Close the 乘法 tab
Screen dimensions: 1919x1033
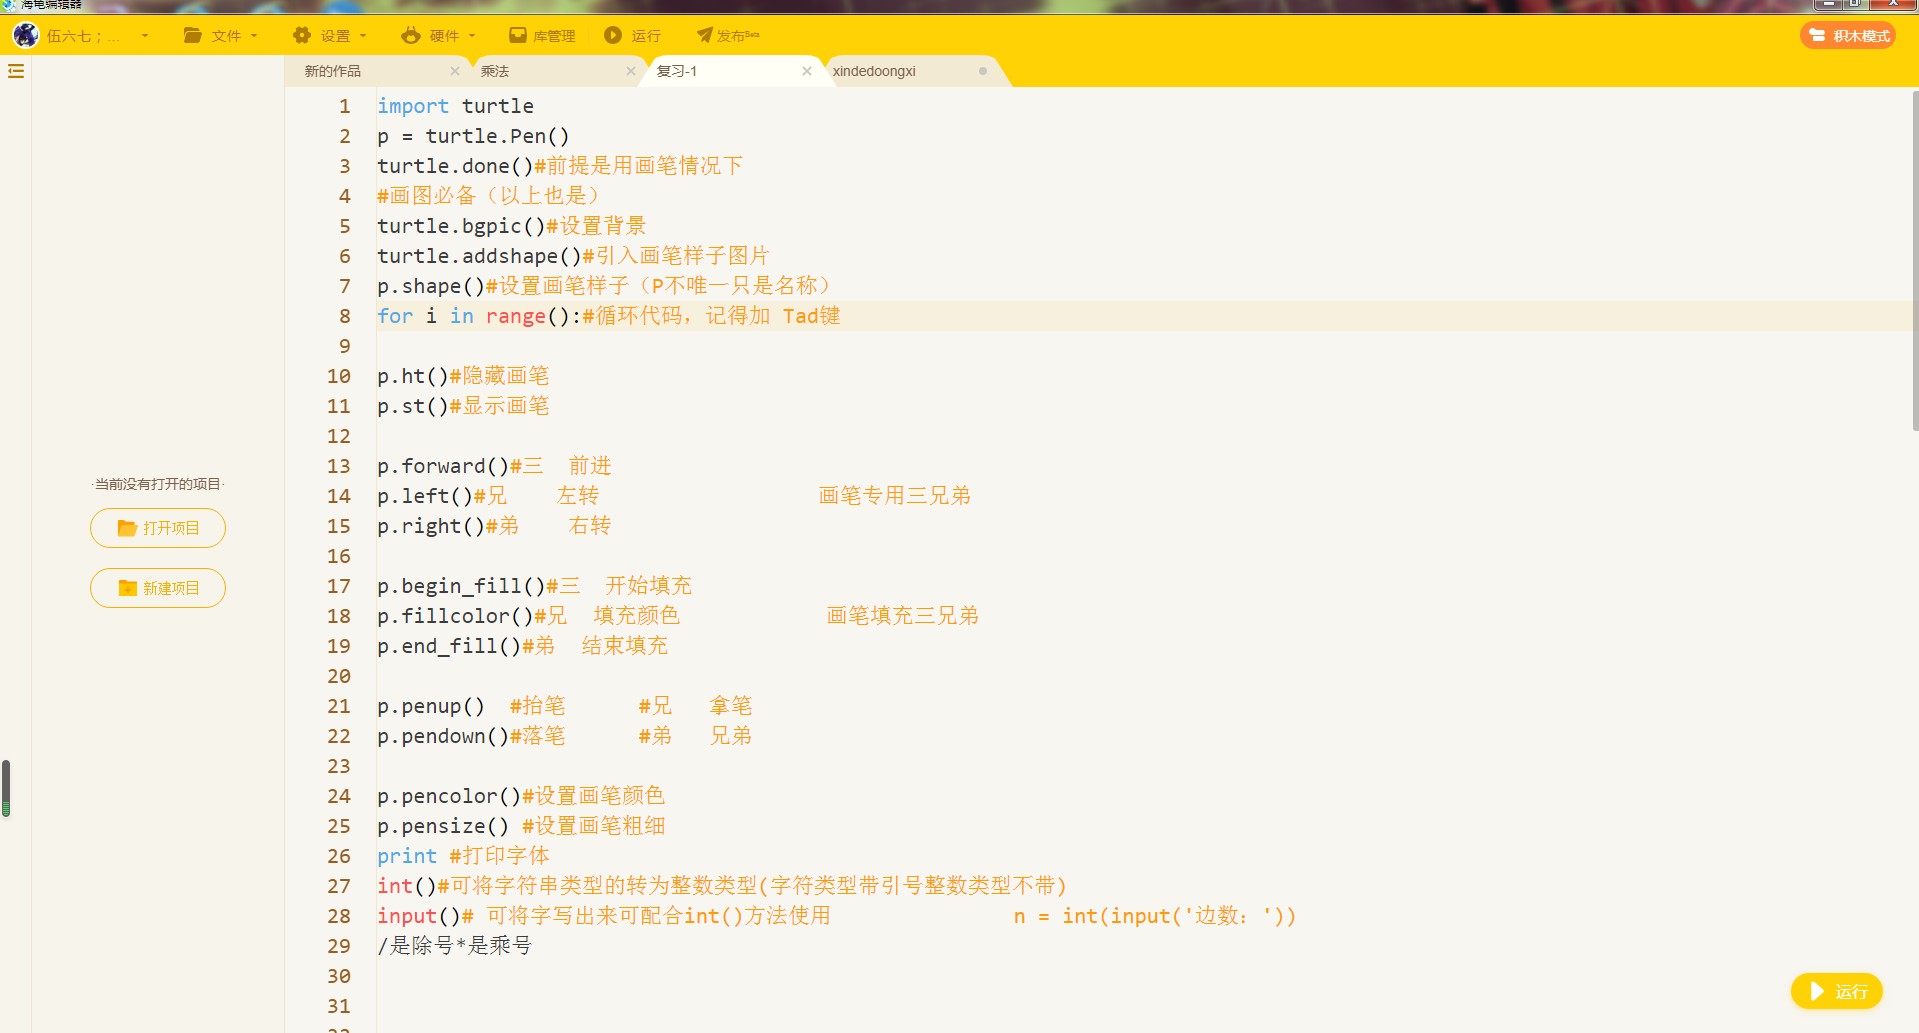click(631, 71)
